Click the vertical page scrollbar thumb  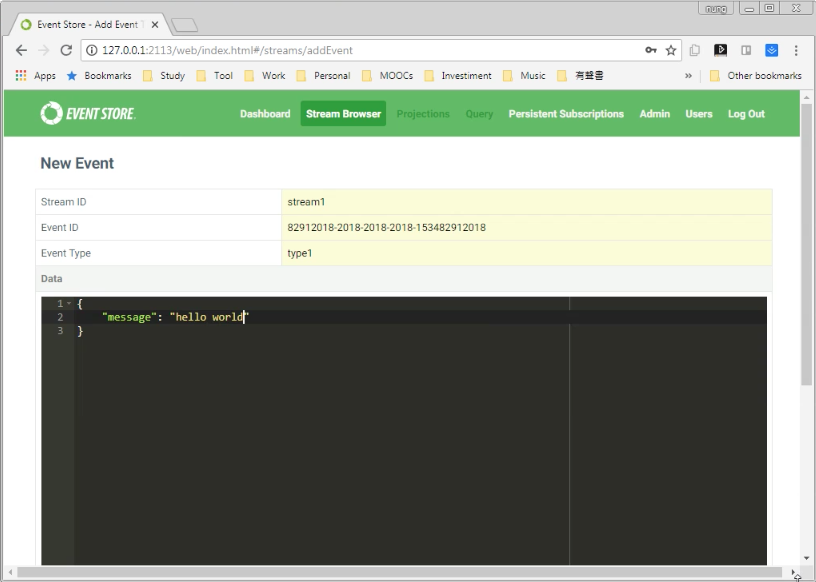pyautogui.click(x=807, y=244)
